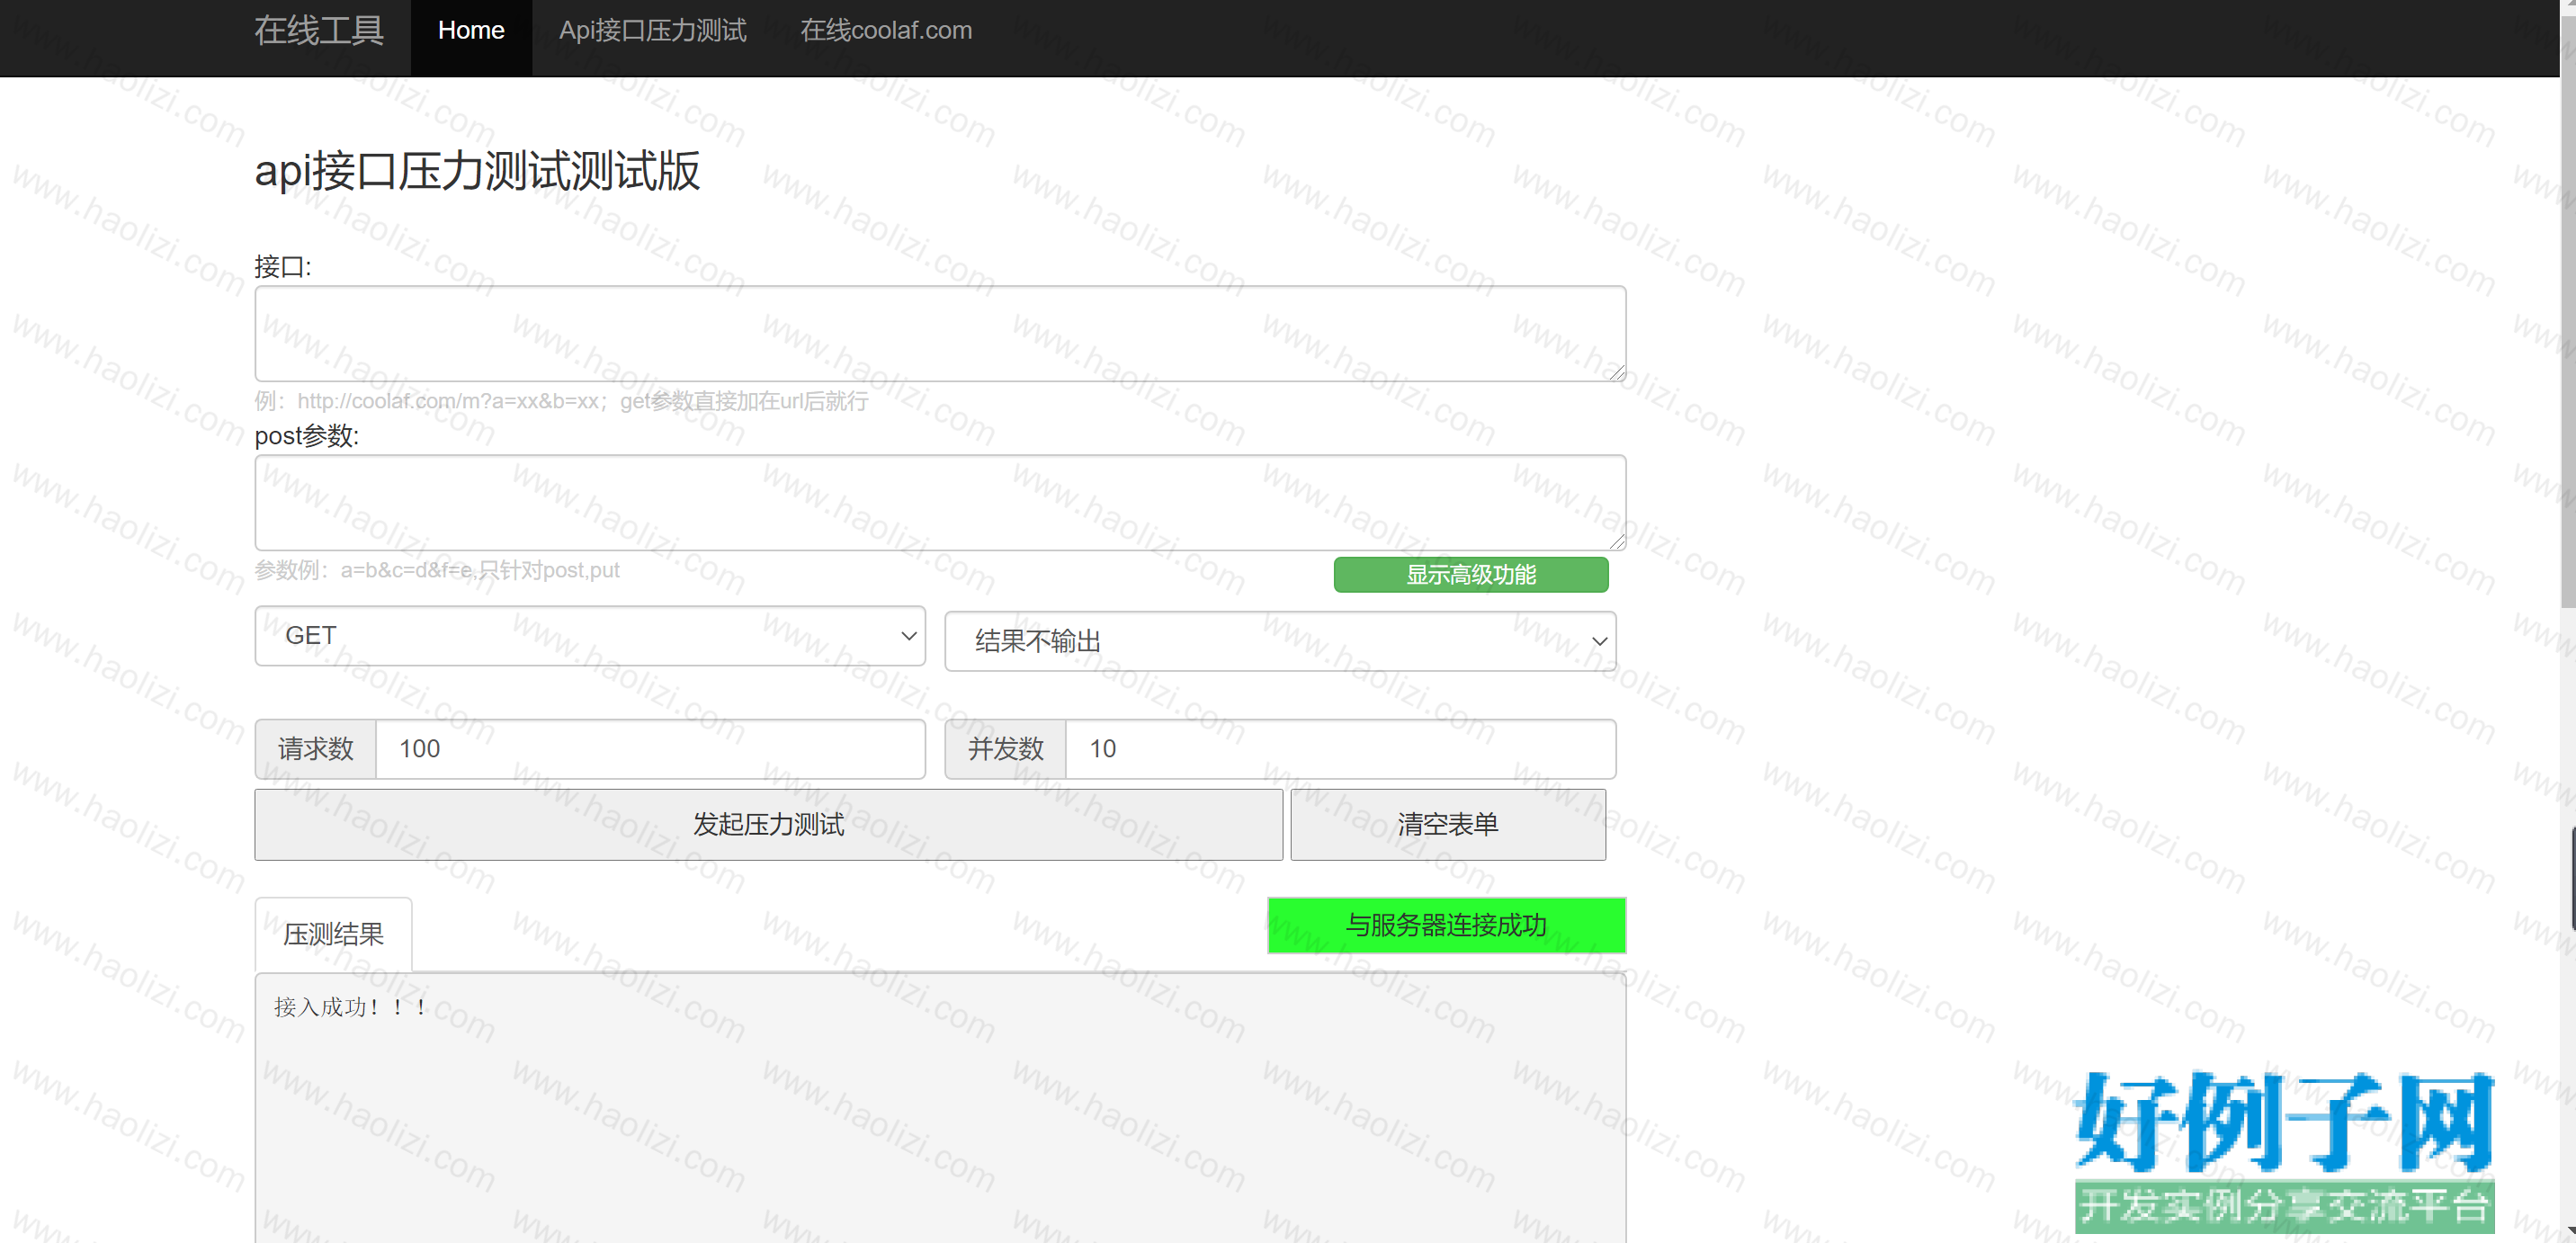The height and width of the screenshot is (1243, 2576).
Task: Click the 接口 URL example hint text
Action: [561, 402]
